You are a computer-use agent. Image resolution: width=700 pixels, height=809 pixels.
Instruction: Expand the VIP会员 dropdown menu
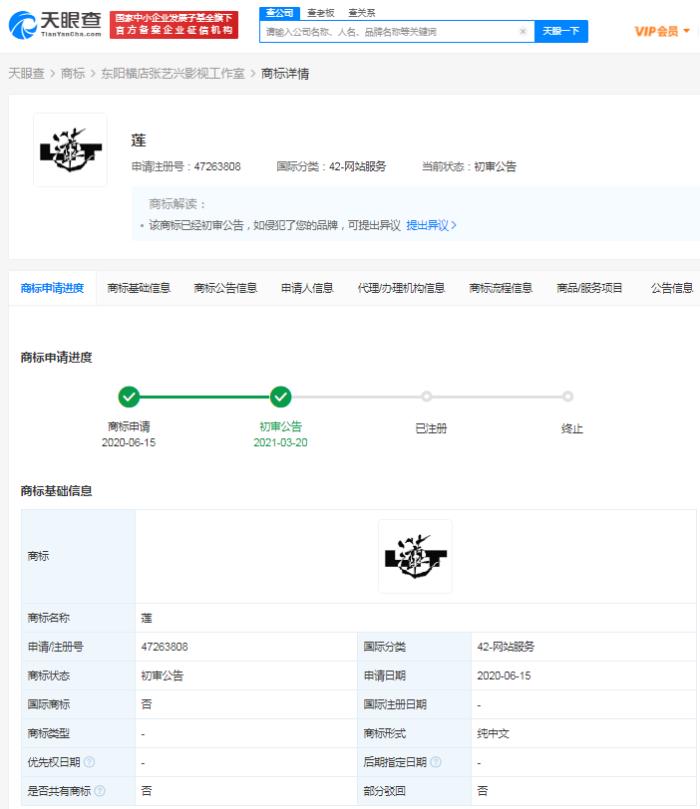point(662,32)
